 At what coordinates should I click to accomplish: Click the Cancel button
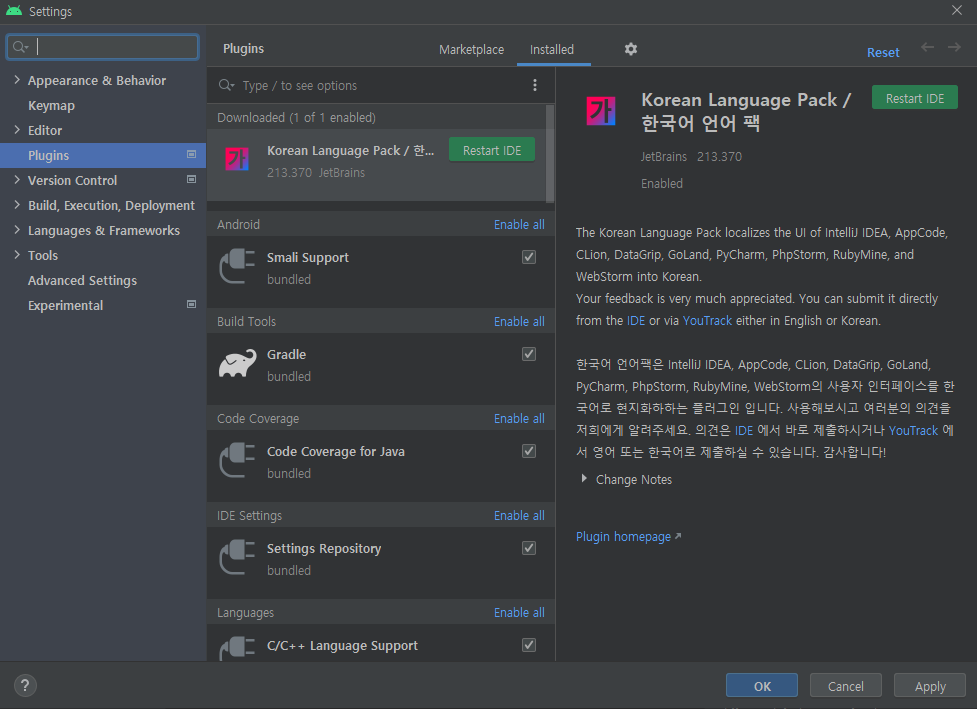point(846,685)
